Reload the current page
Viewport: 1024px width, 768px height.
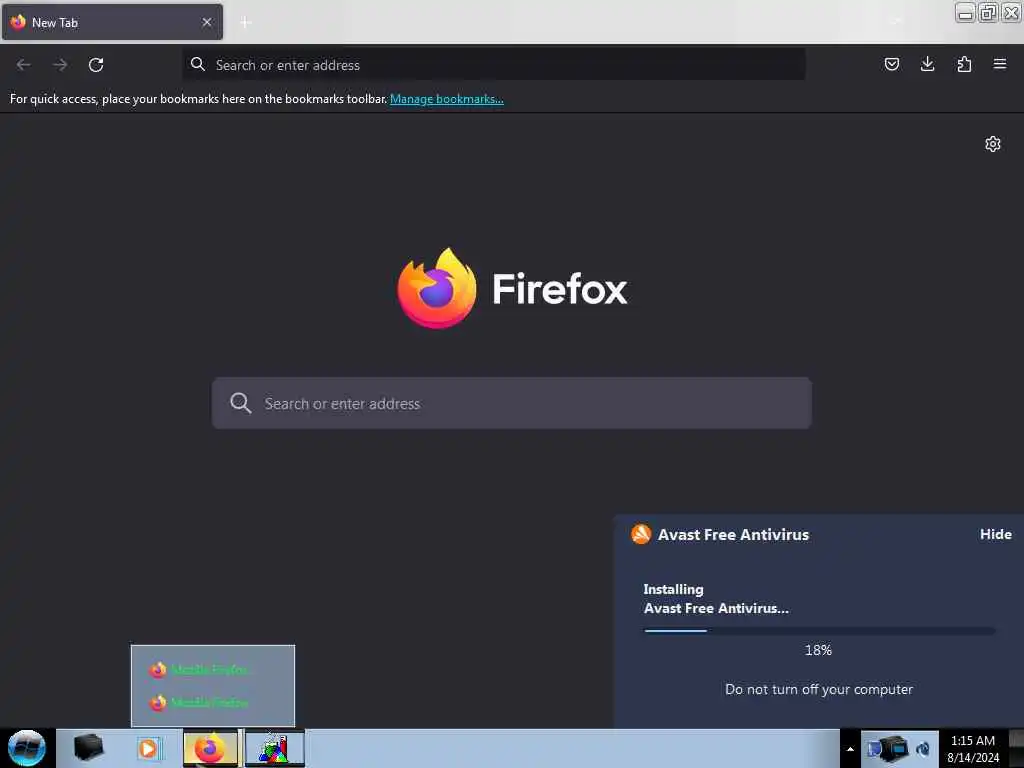[x=96, y=65]
